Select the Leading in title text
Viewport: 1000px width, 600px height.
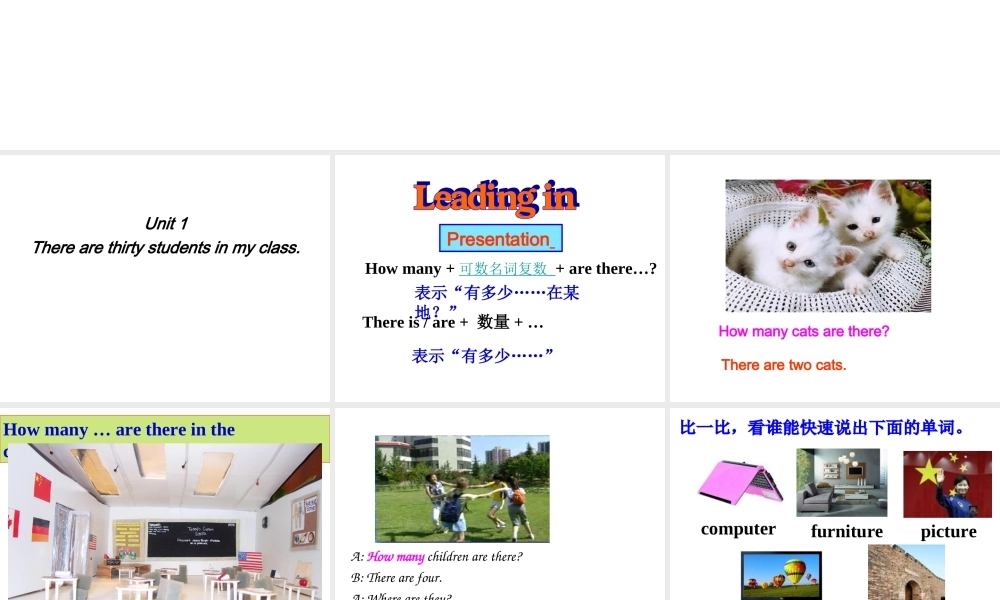(496, 196)
